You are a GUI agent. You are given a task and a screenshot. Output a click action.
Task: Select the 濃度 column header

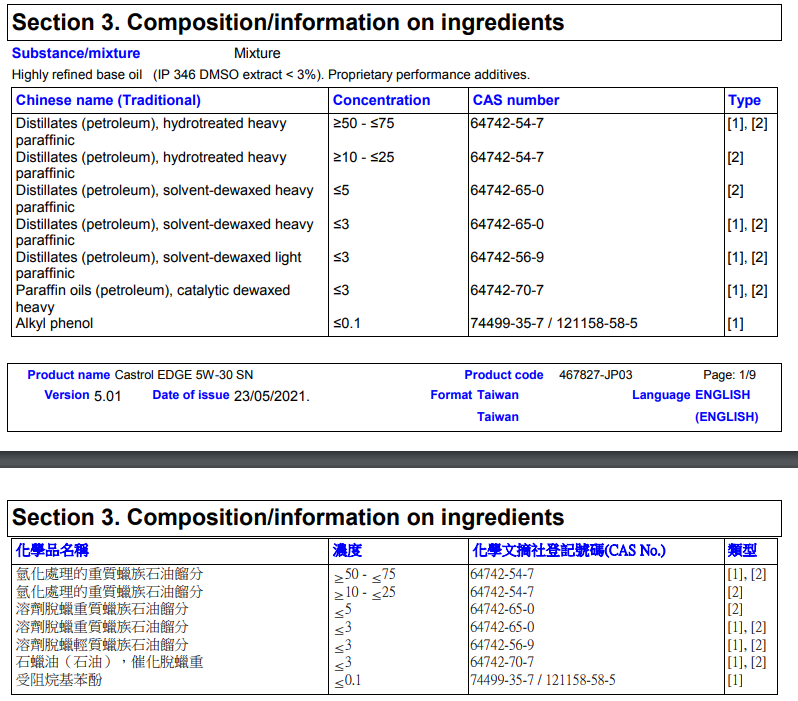pyautogui.click(x=347, y=550)
